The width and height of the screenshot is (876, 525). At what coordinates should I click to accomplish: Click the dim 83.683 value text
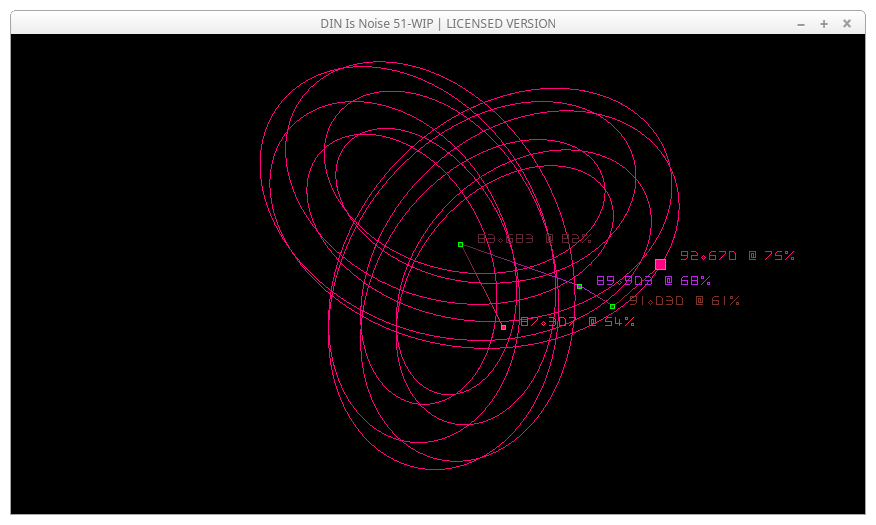505,239
